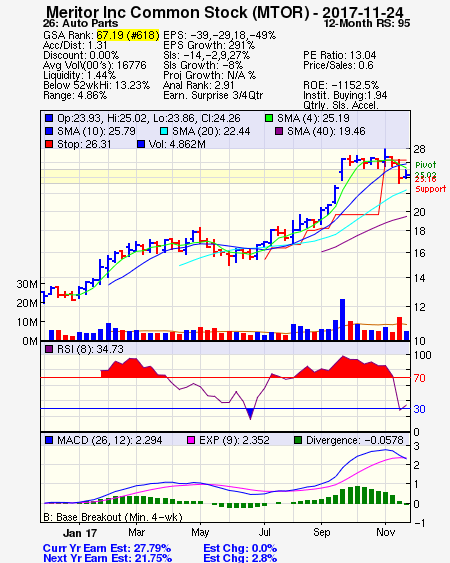Image resolution: width=450 pixels, height=563 pixels.
Task: Click the 'Earn. Surprise 3/4Qtr' text
Action: click(x=213, y=96)
